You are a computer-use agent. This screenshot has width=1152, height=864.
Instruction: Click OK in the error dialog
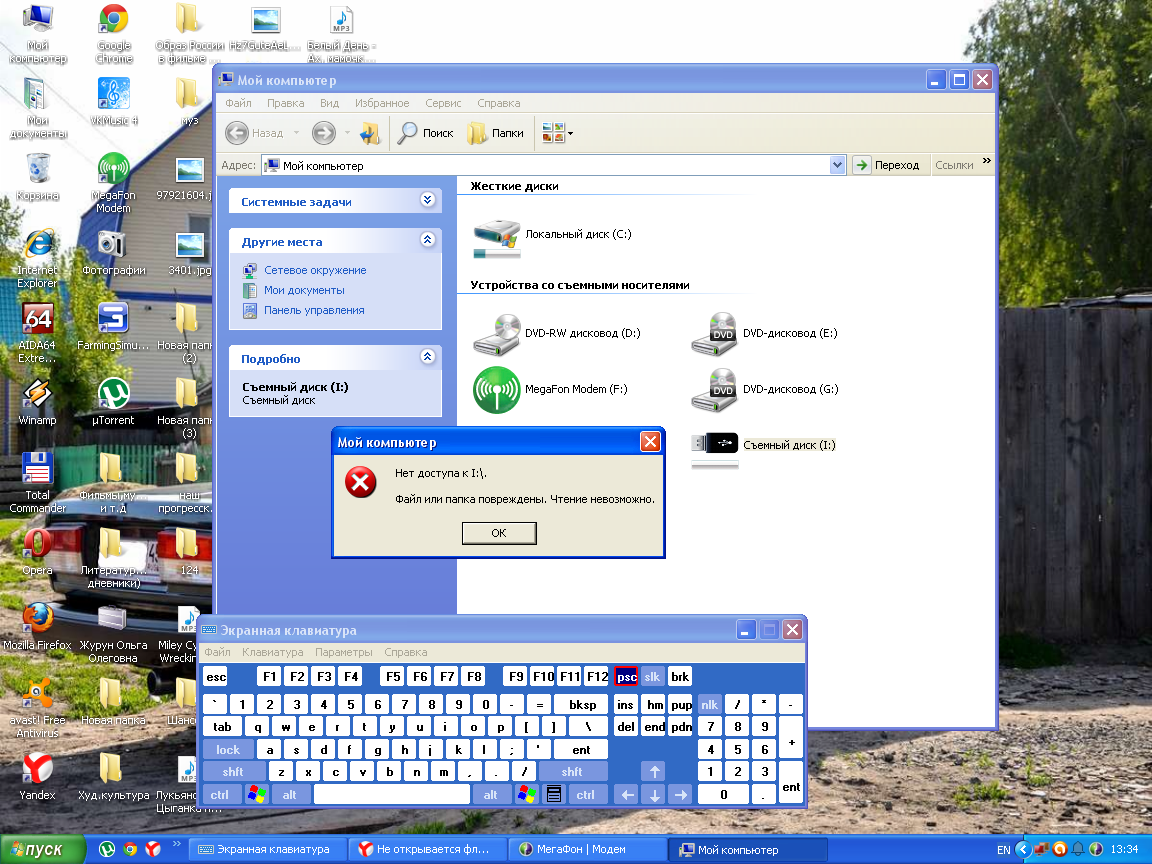click(499, 534)
